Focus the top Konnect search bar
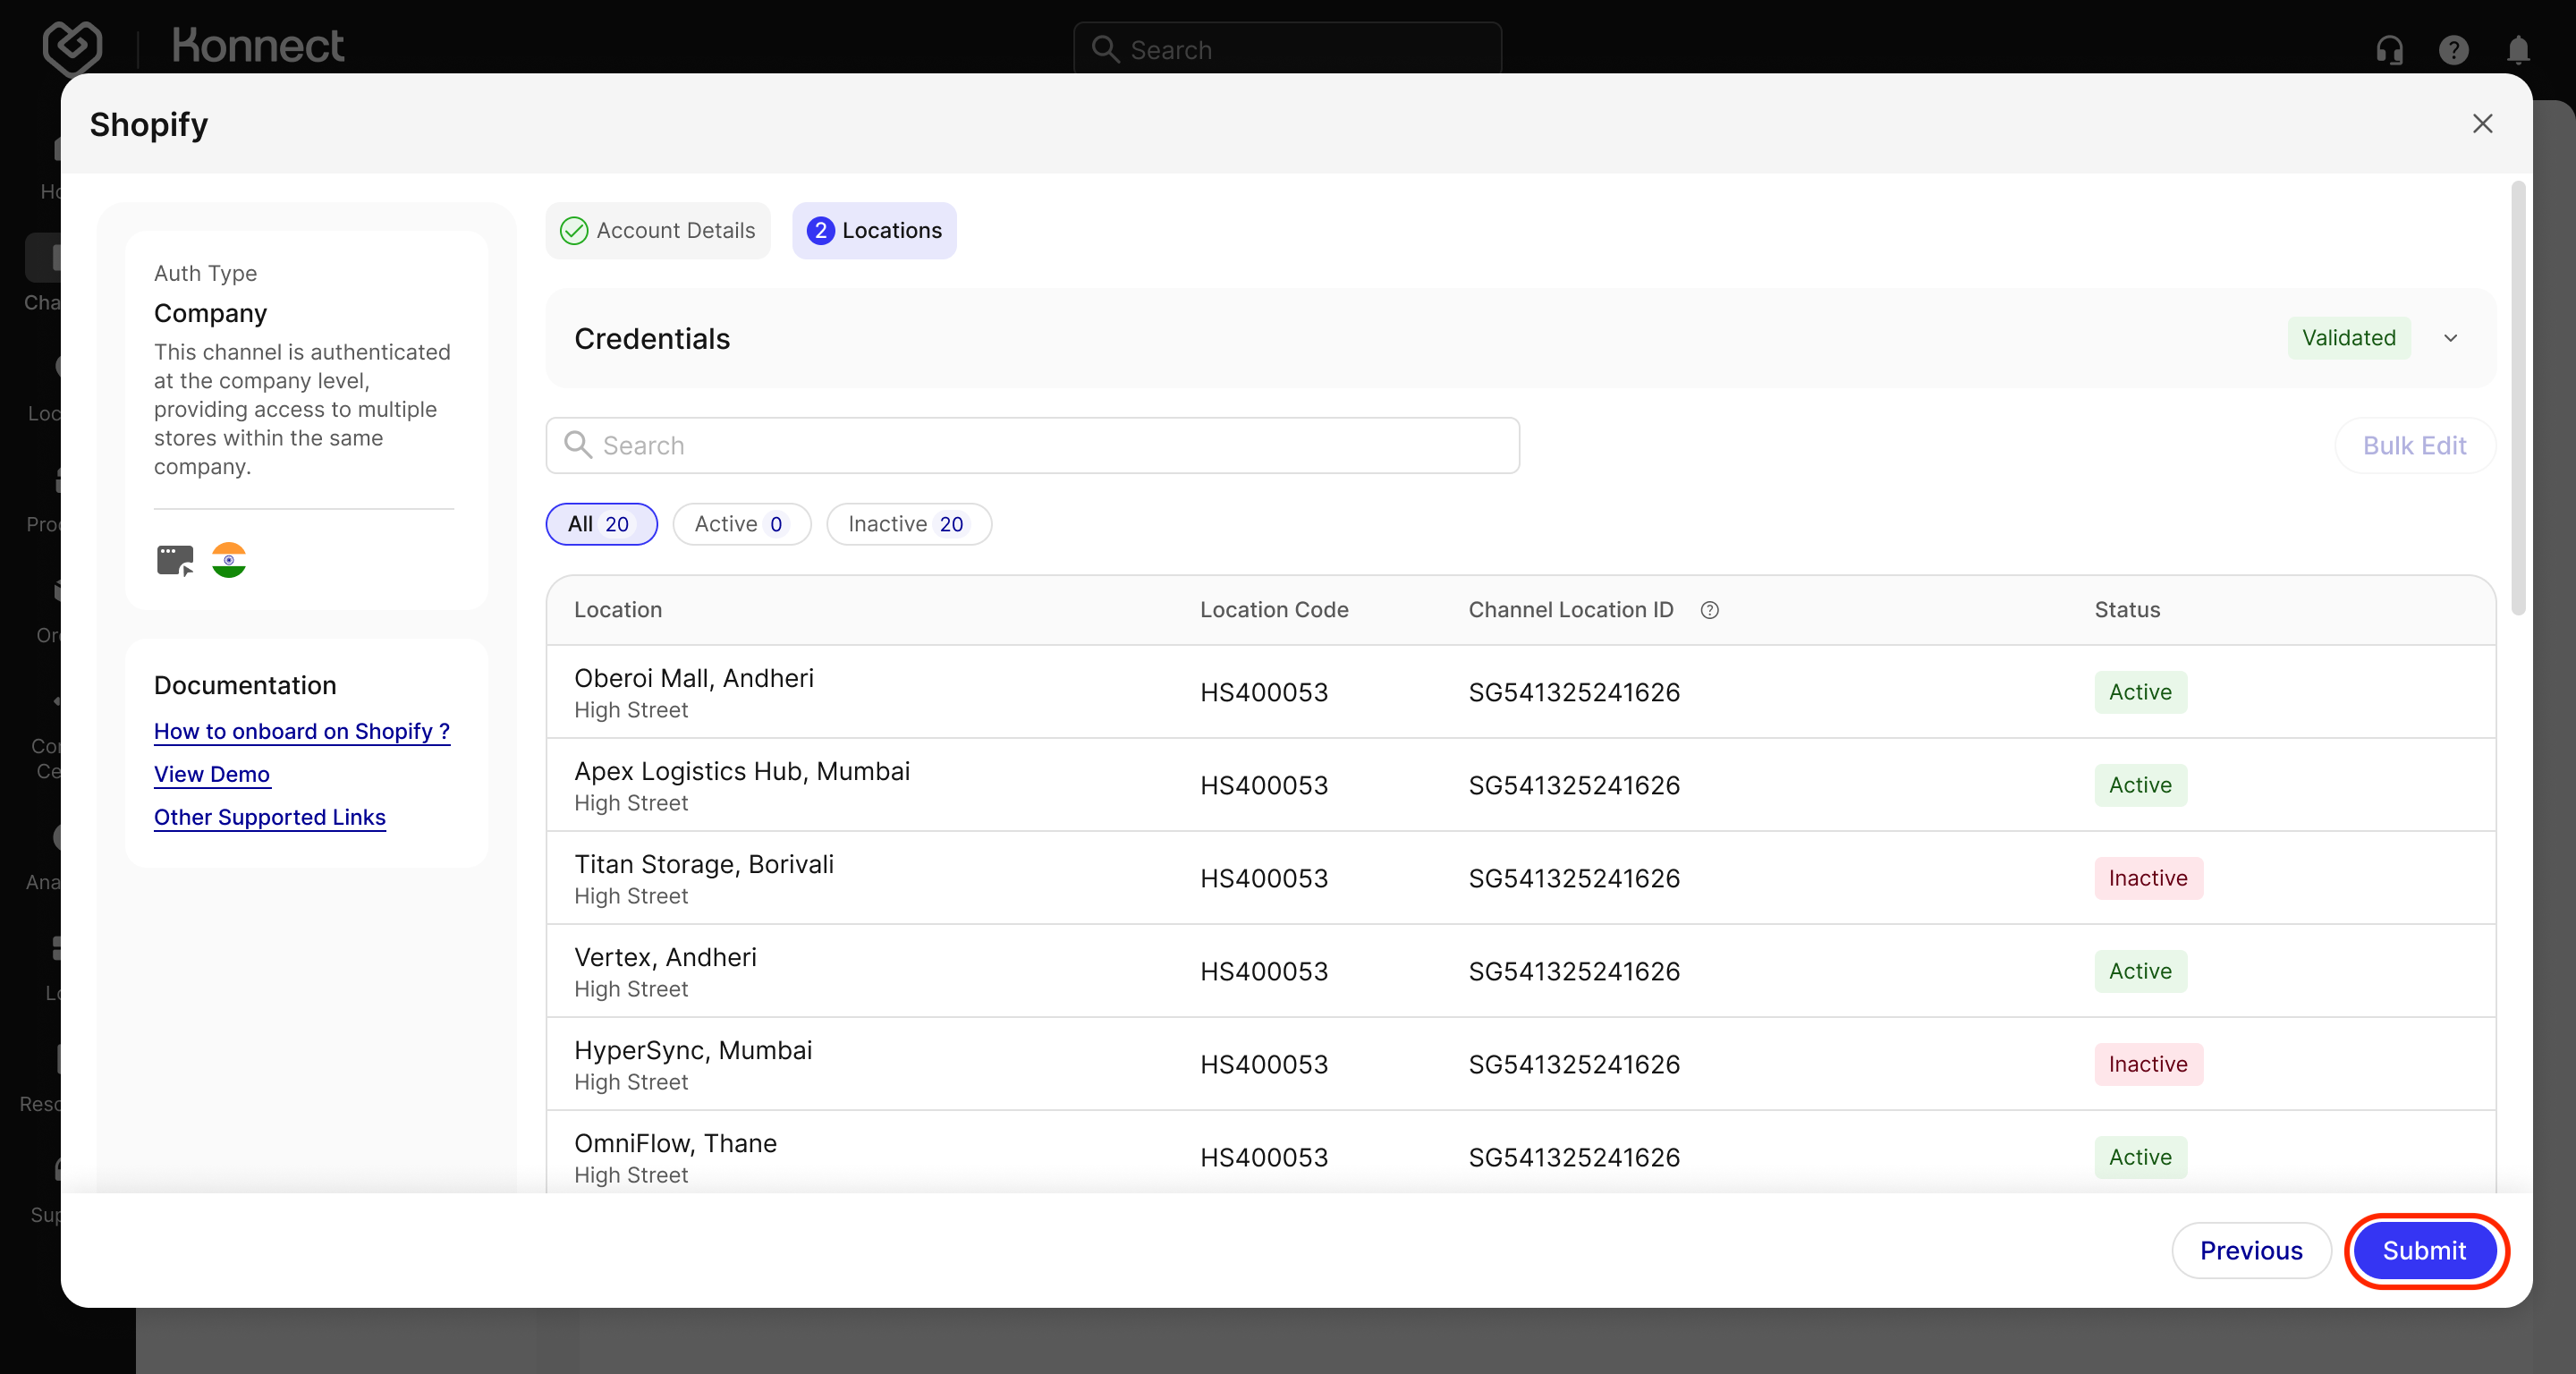2576x1374 pixels. (x=1288, y=49)
